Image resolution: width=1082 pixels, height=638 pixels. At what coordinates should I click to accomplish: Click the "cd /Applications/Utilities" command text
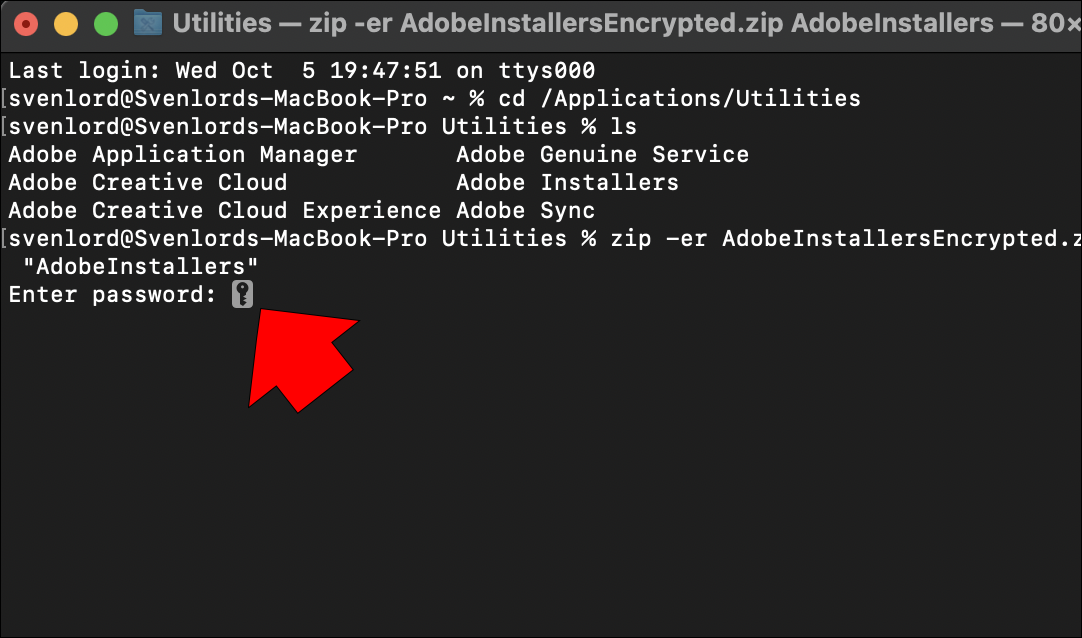point(679,99)
